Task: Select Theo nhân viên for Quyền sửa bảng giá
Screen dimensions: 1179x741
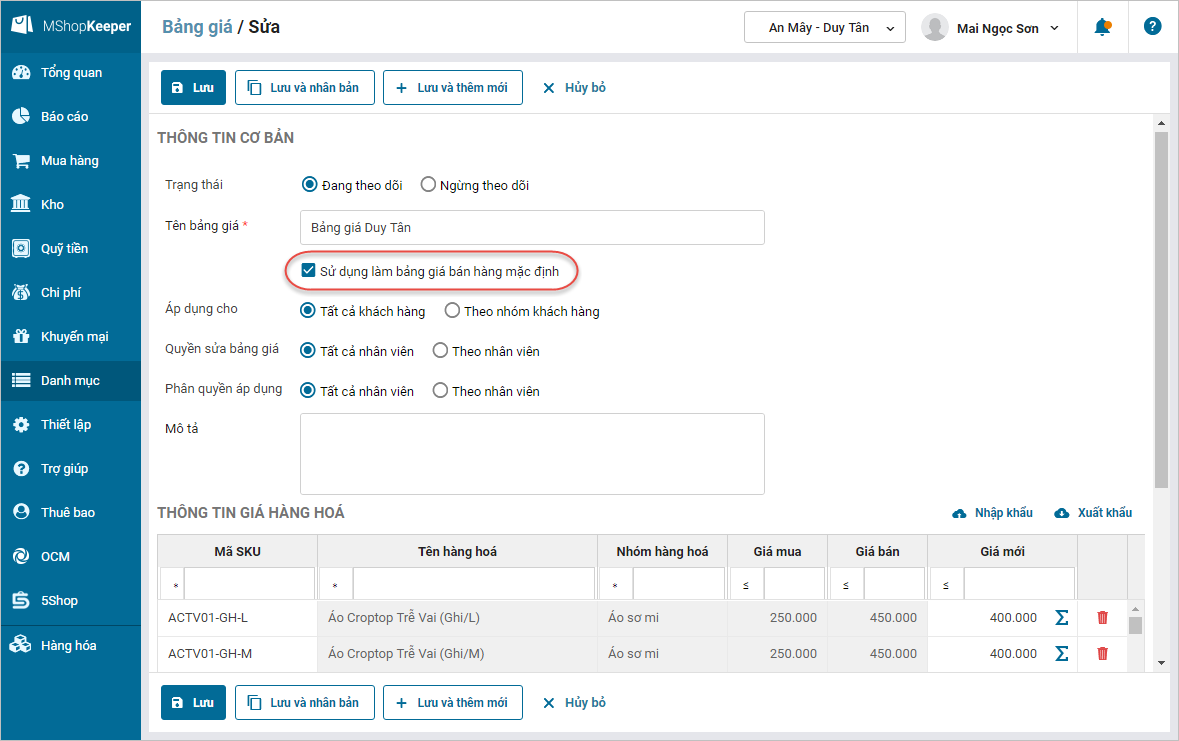Action: coord(440,351)
